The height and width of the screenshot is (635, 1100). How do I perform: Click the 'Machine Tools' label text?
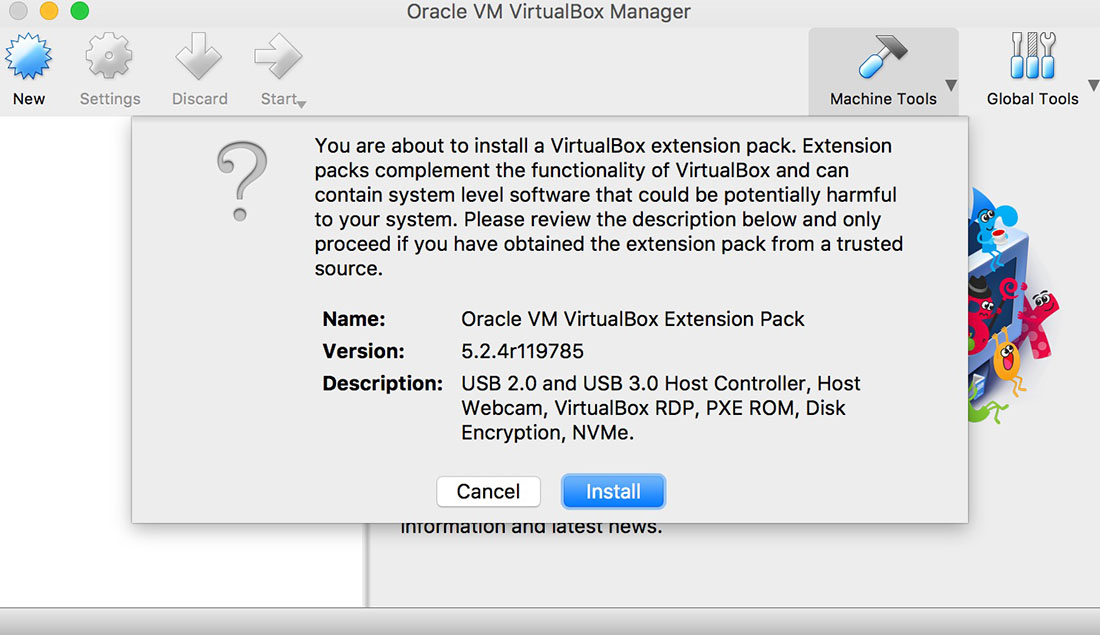(x=883, y=99)
